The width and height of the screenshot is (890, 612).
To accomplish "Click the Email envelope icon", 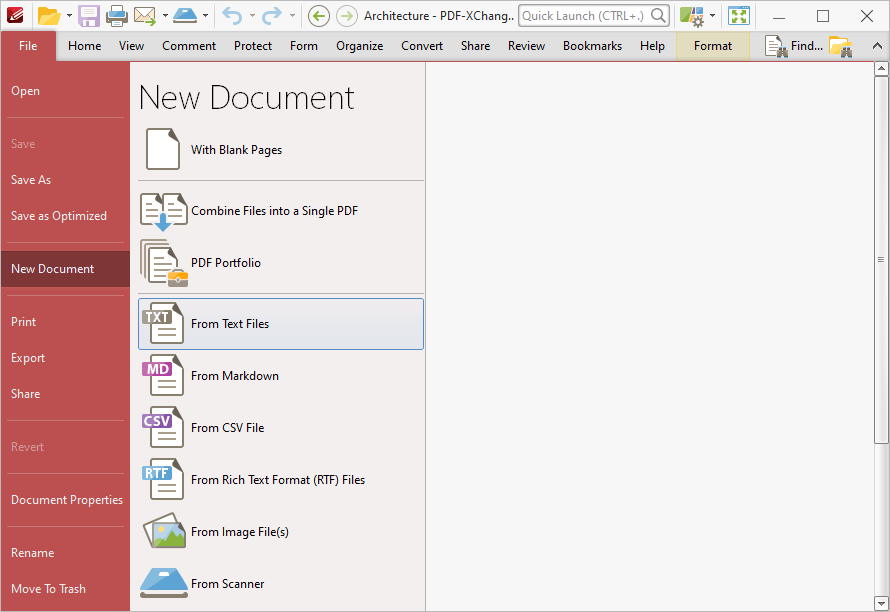I will 145,16.
